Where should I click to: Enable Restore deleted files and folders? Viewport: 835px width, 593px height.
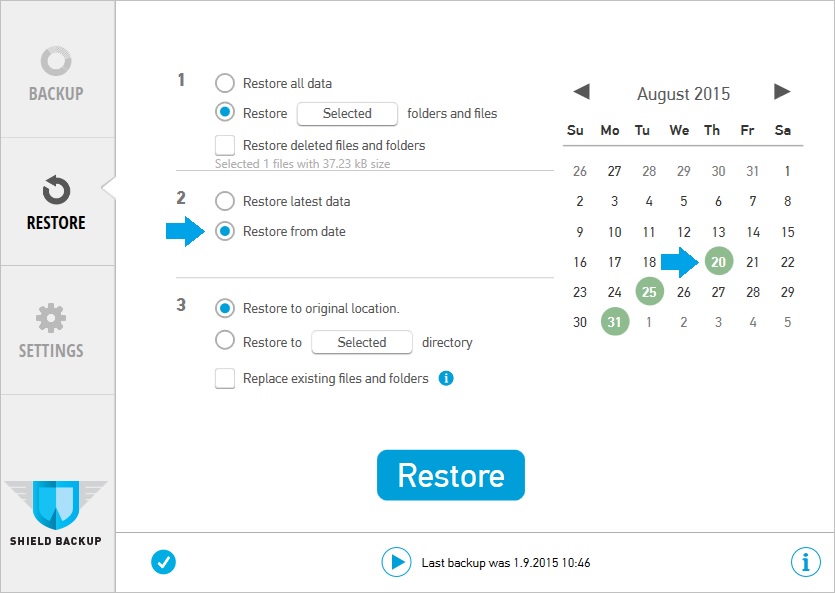click(225, 145)
